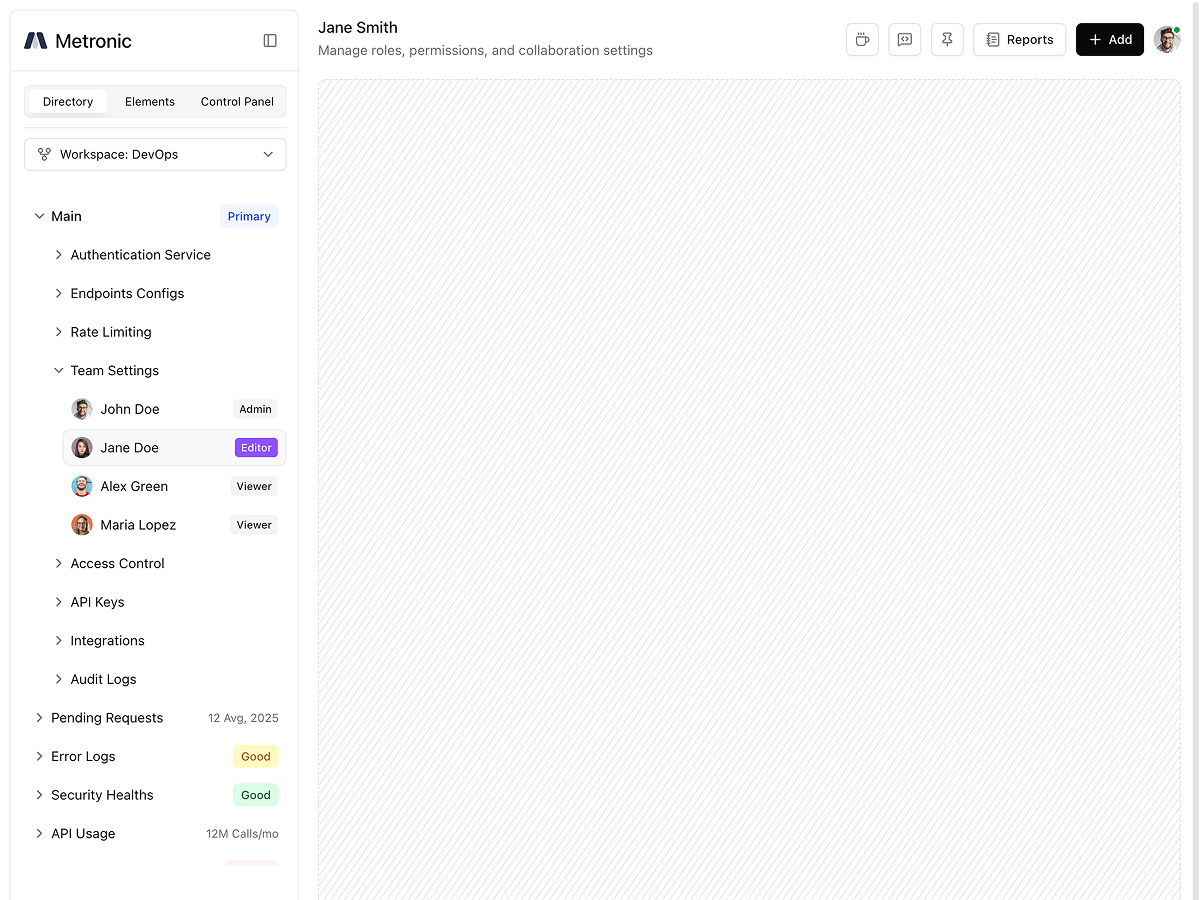Click John Doe's avatar in tree
Screen dimensions: 1200x900
[82, 409]
